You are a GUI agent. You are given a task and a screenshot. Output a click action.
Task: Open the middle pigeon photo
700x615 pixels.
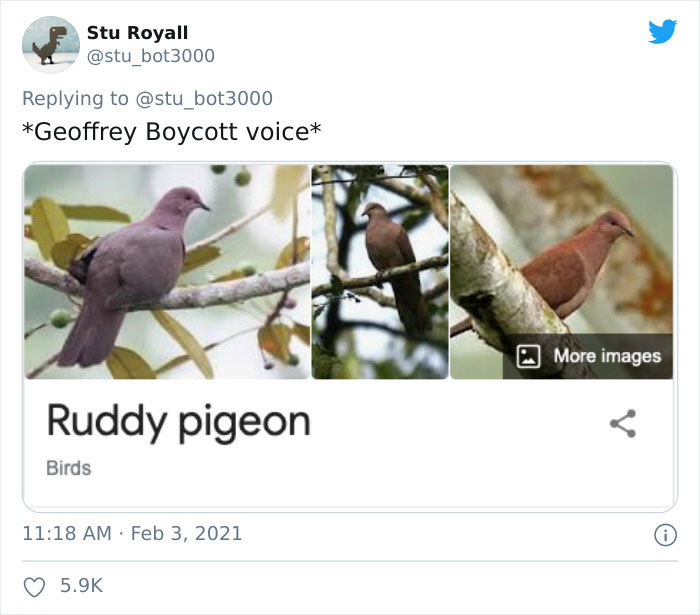380,272
